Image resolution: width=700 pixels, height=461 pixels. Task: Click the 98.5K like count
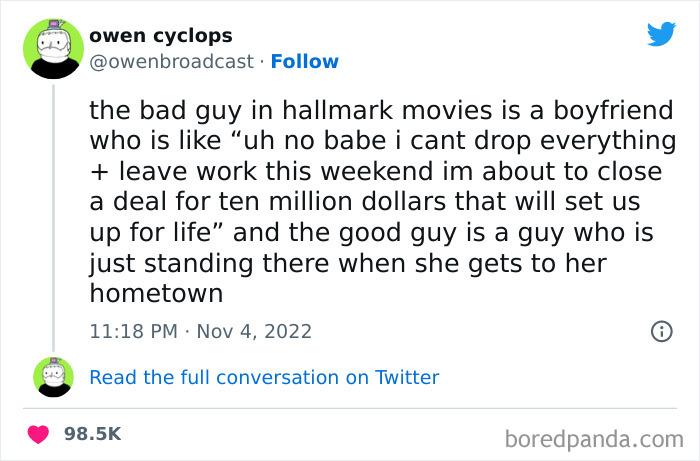point(93,434)
